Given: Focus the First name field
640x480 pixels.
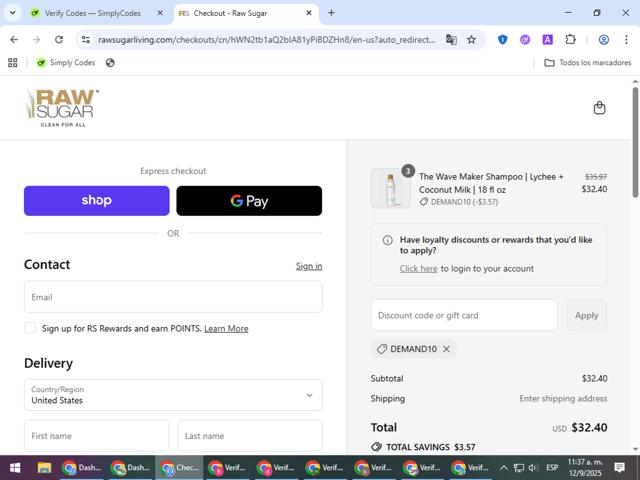Looking at the screenshot, I should (x=96, y=436).
